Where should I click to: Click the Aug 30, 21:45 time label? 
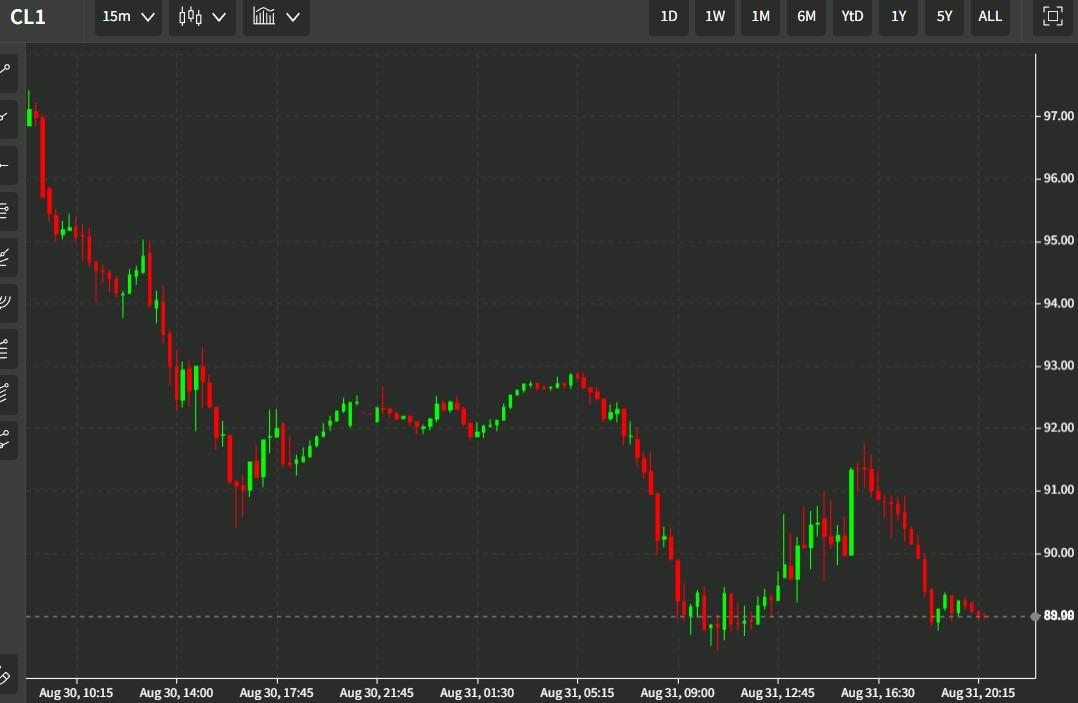[377, 693]
